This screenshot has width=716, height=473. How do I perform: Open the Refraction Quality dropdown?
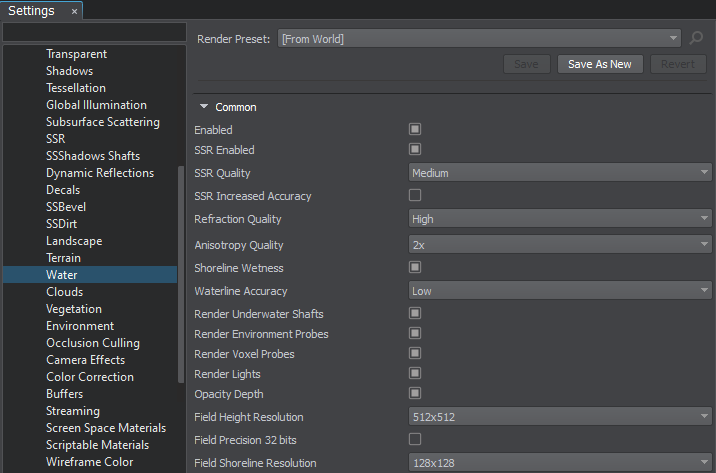[559, 219]
